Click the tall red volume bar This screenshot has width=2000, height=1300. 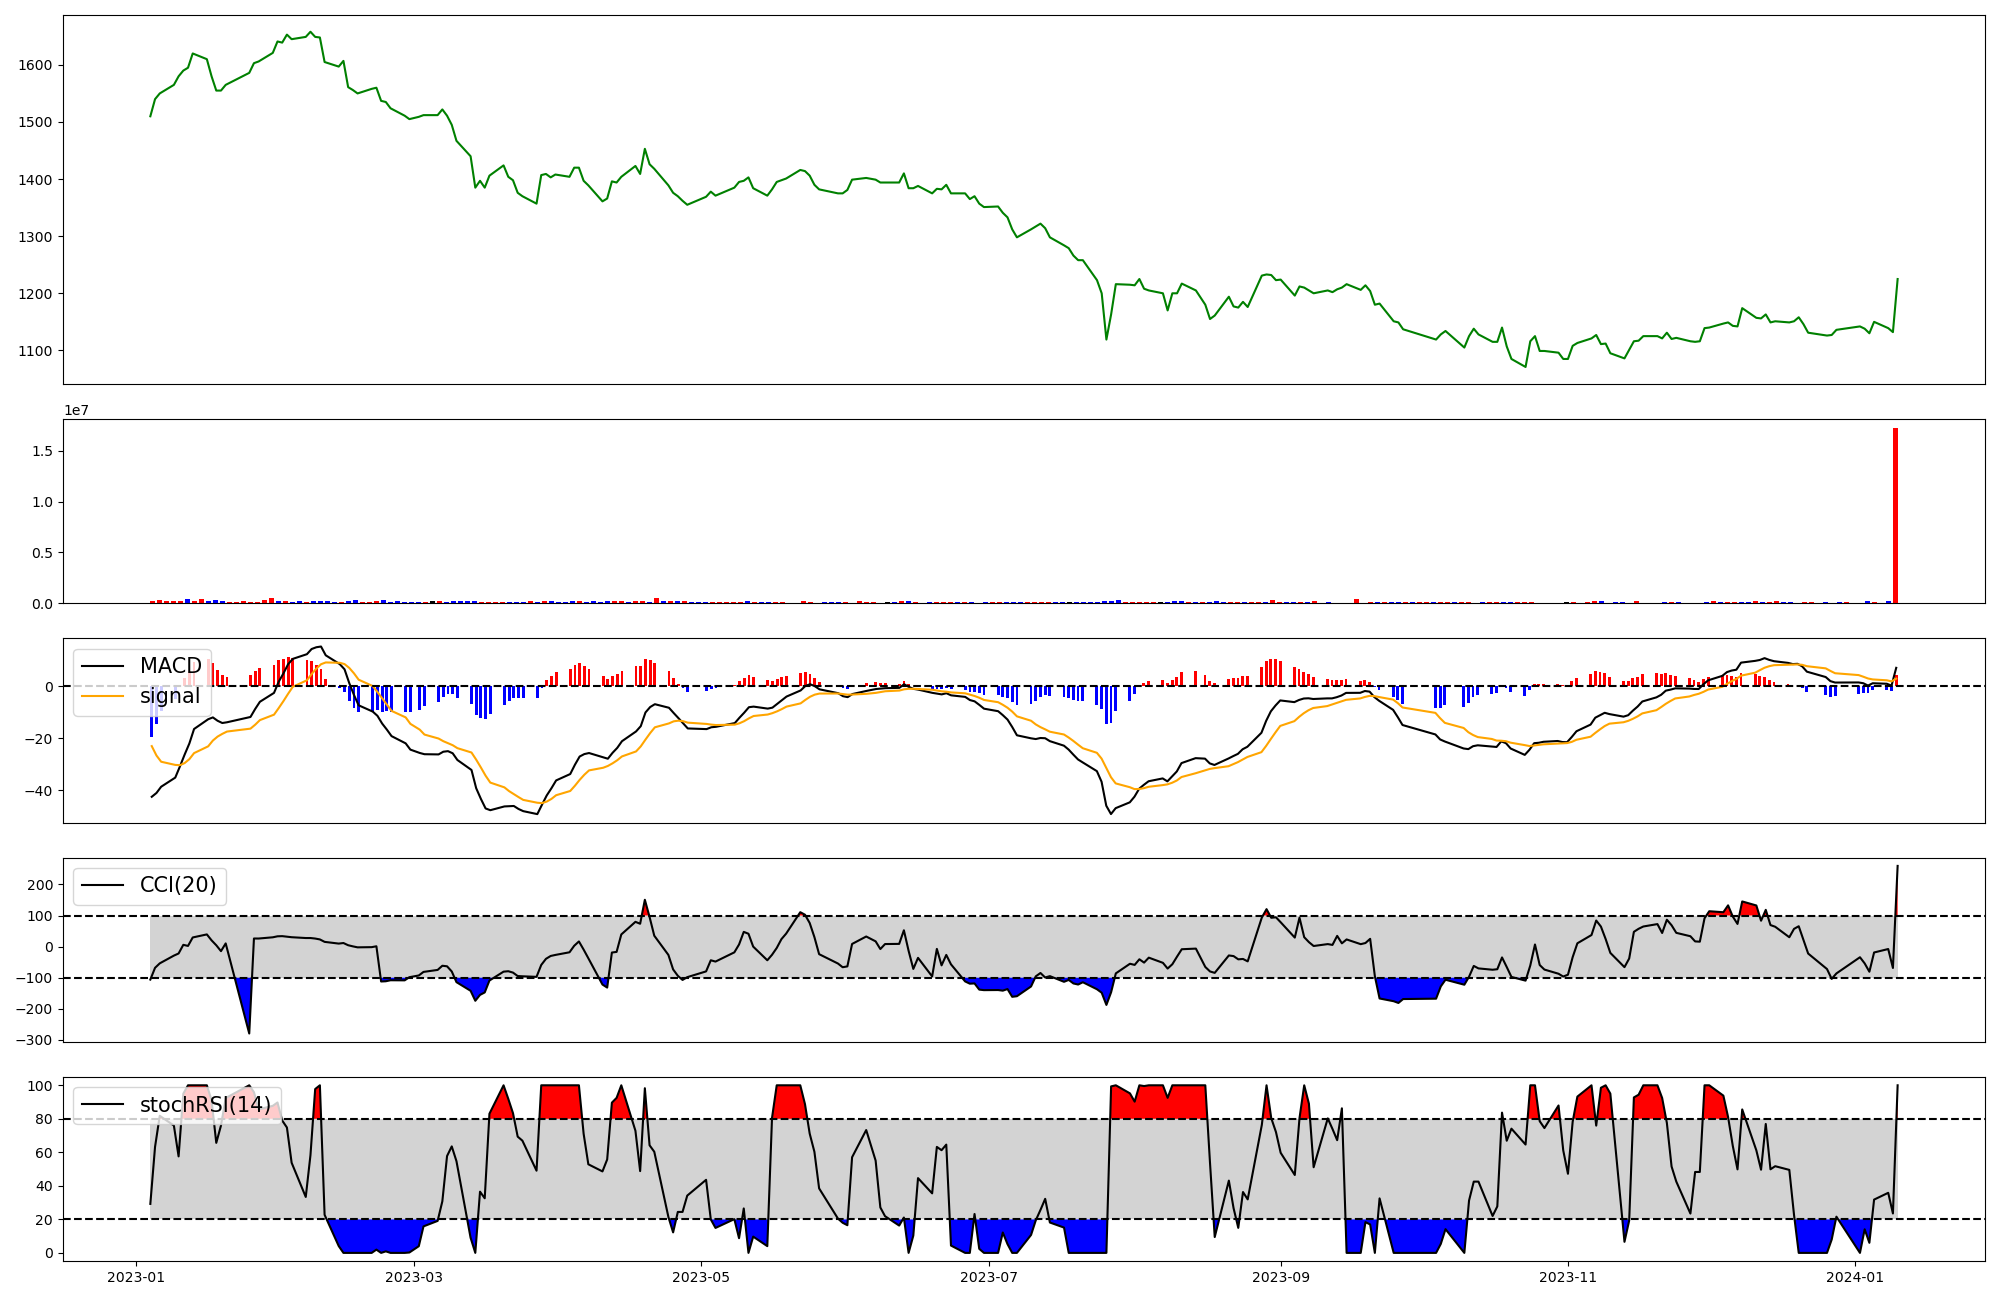click(1895, 516)
